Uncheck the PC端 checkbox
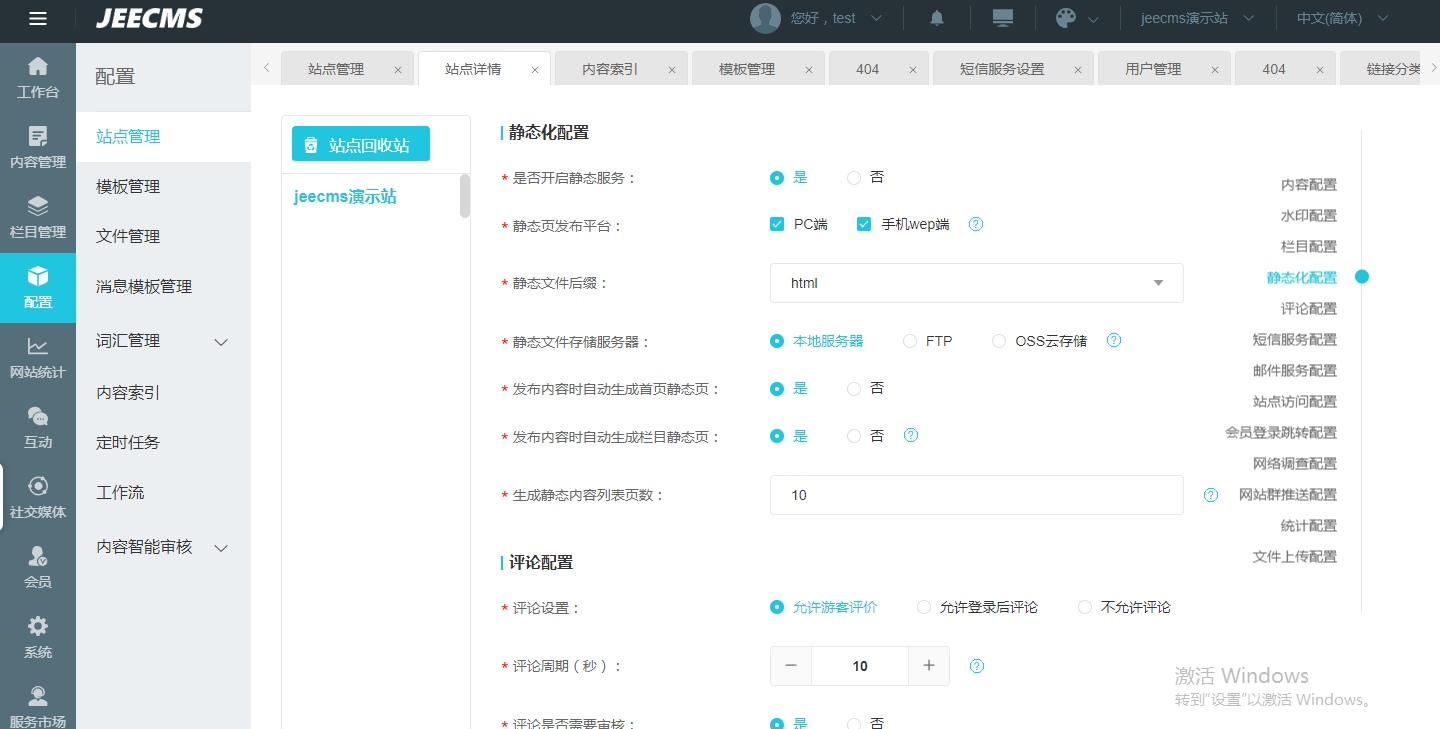The image size is (1440, 729). (777, 225)
